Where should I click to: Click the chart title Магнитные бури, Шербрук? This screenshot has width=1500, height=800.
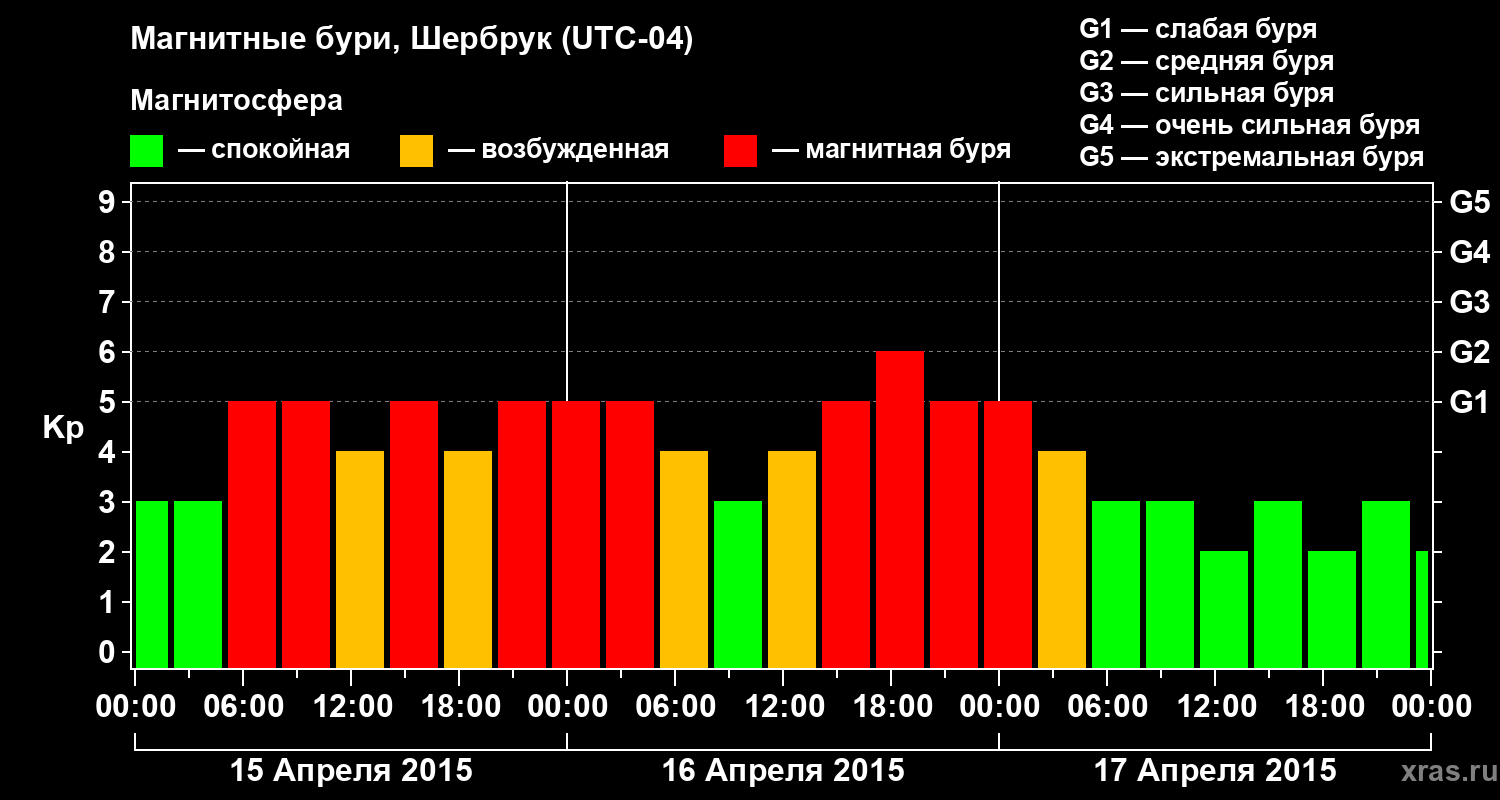pyautogui.click(x=412, y=41)
